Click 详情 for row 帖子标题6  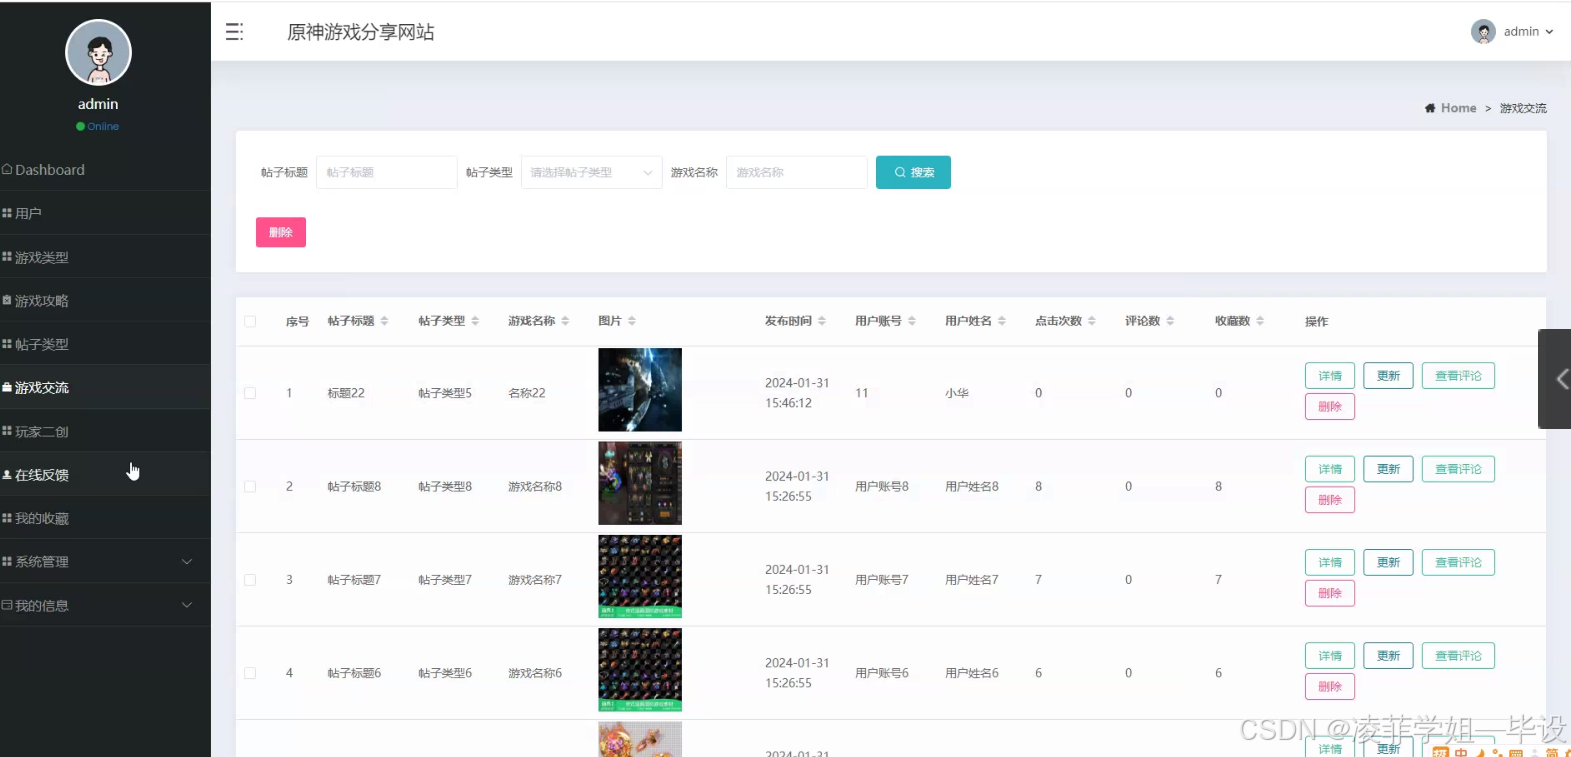(x=1330, y=656)
